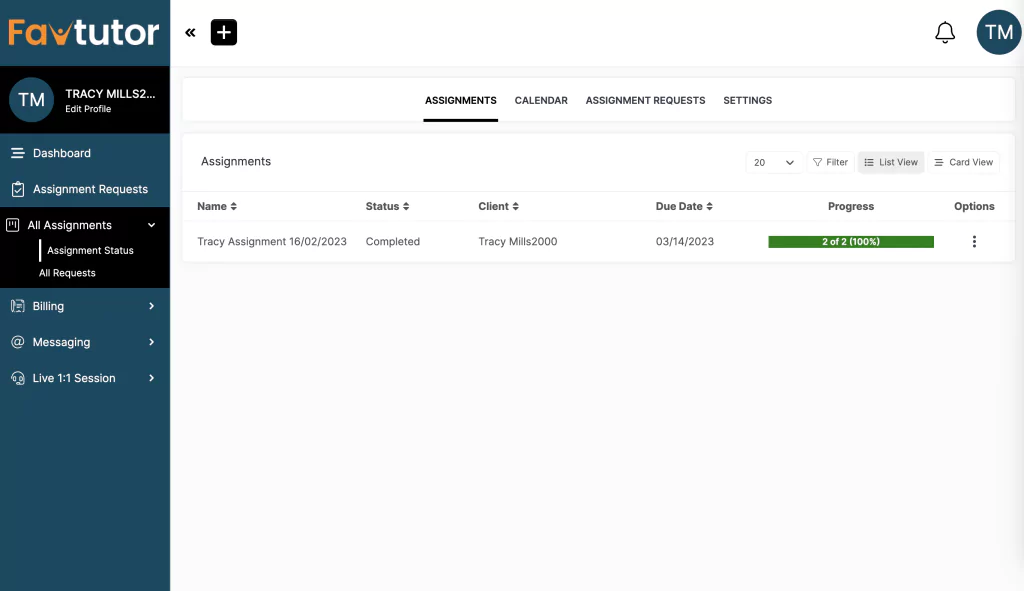Open Billing label in sidebar
The width and height of the screenshot is (1024, 591).
[x=48, y=306]
